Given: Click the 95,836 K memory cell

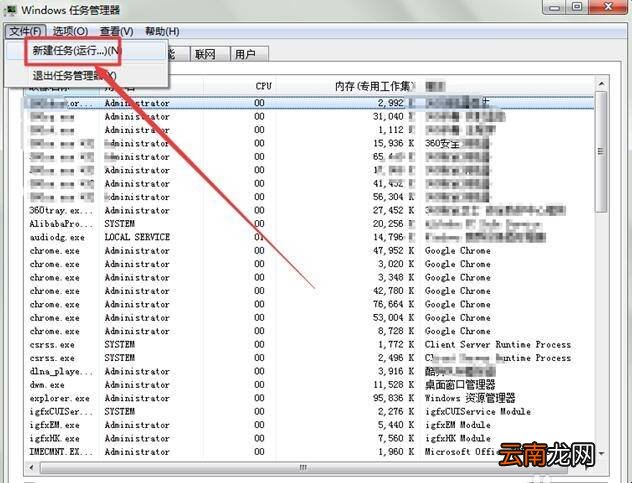Looking at the screenshot, I should point(393,398).
